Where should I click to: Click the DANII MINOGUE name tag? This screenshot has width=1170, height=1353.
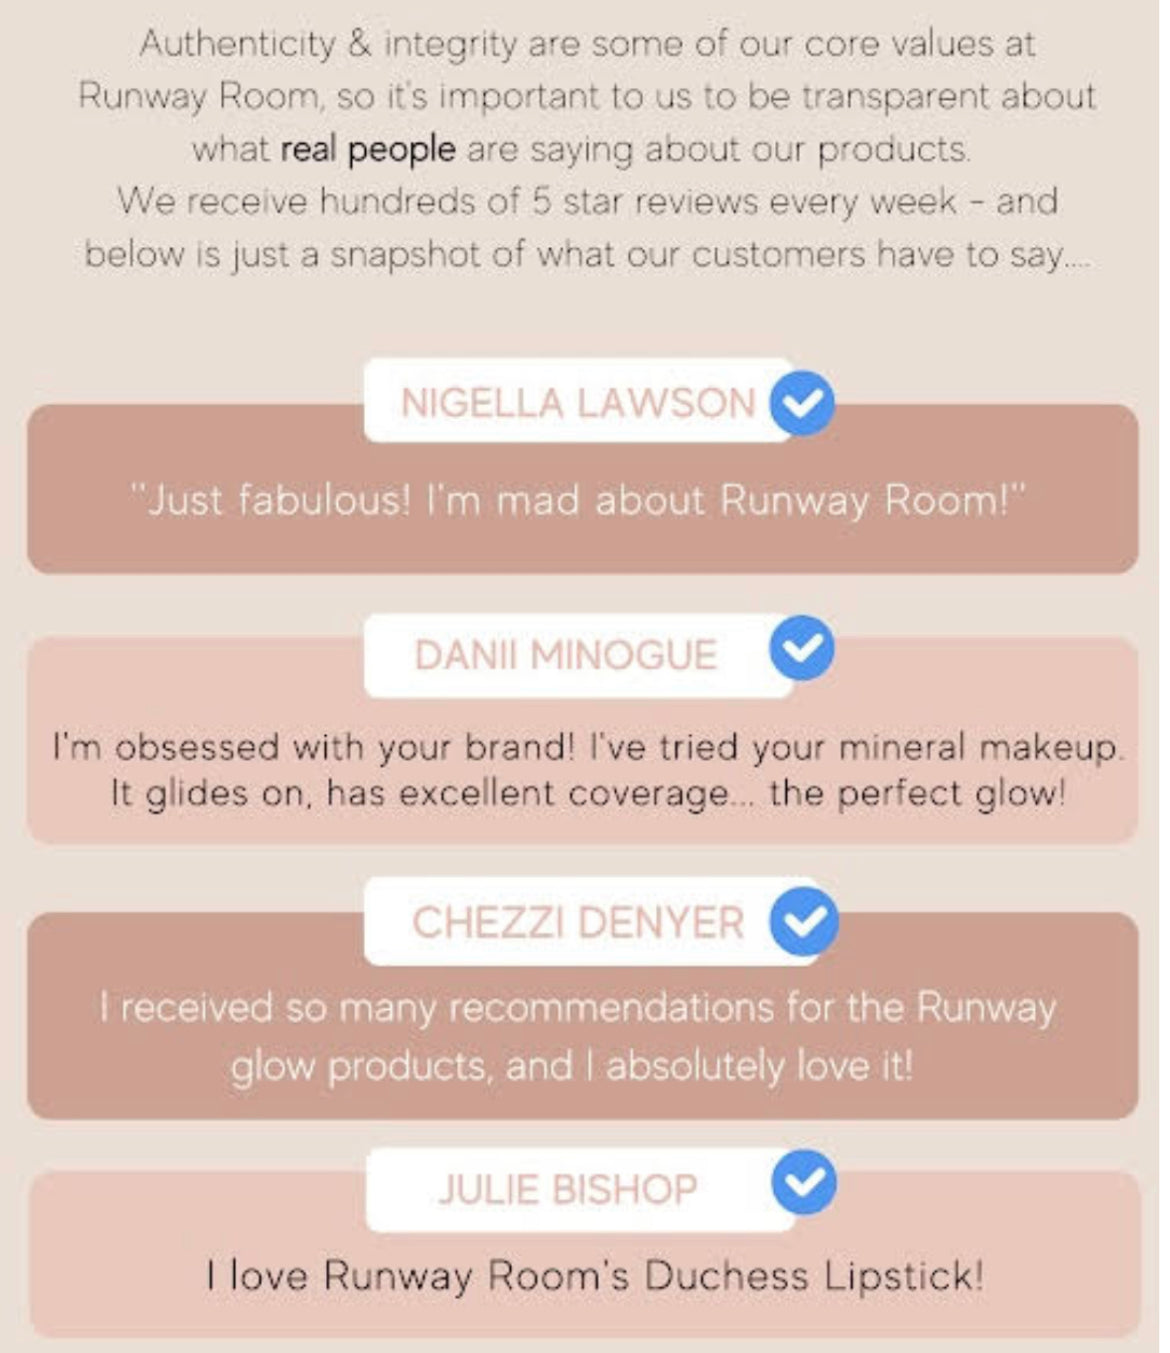pos(565,656)
